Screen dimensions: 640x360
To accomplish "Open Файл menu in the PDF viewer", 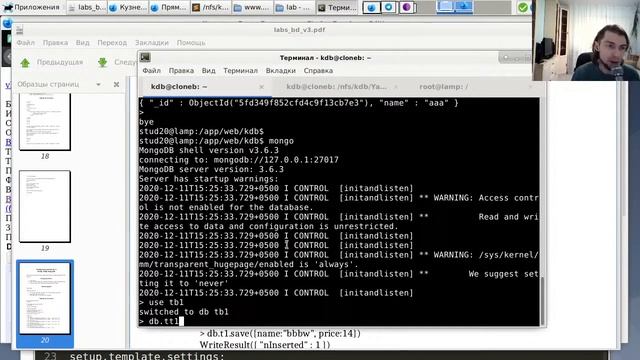I will tap(25, 42).
